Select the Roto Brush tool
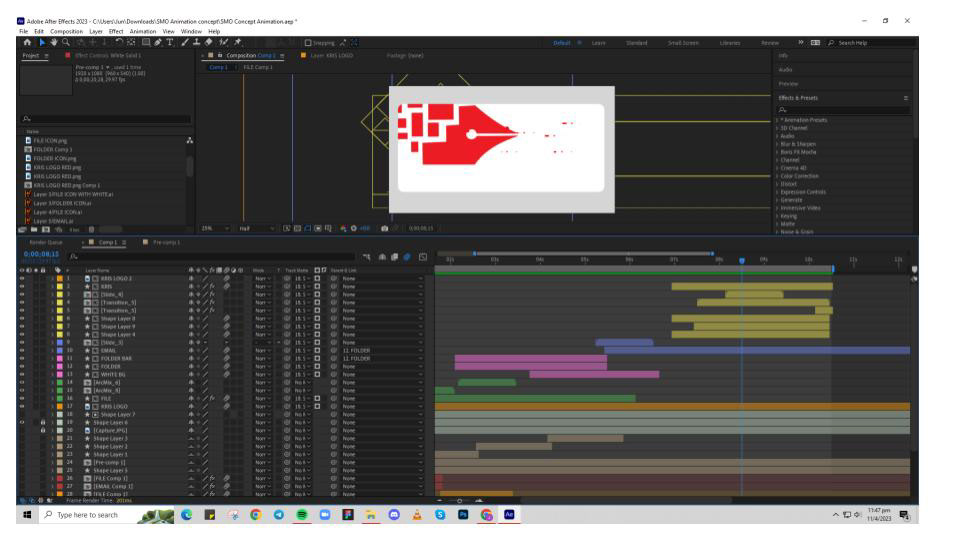 223,42
